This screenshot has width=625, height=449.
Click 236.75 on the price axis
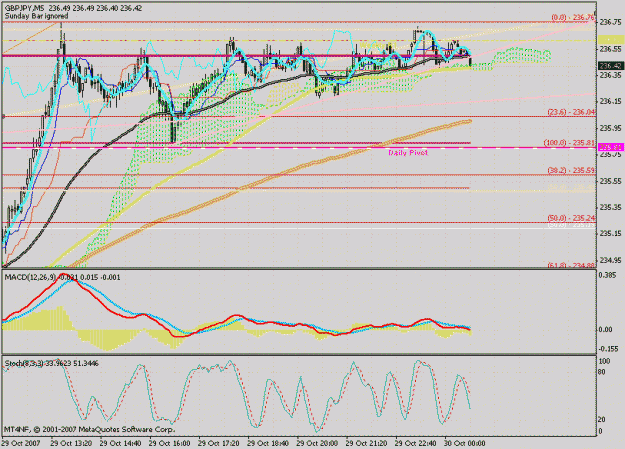coord(610,22)
